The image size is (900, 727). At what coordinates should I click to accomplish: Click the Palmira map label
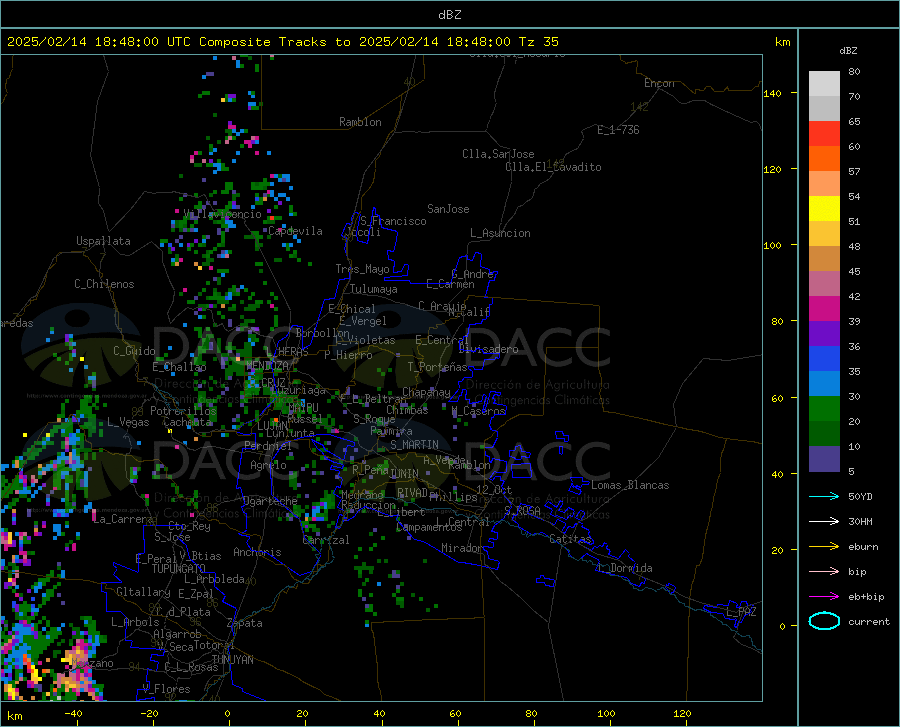[391, 430]
